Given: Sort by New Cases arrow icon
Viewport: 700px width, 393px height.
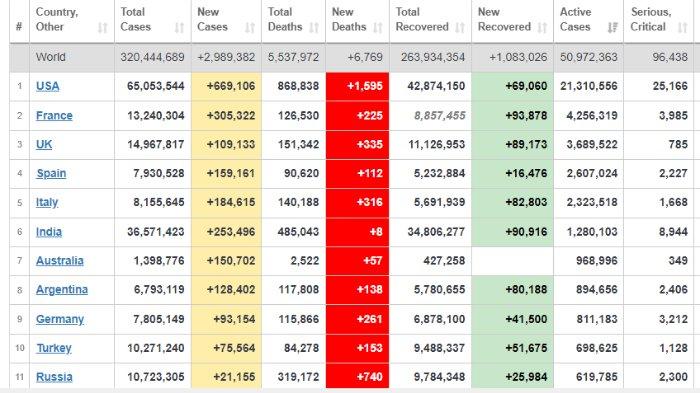Looking at the screenshot, I should coord(250,28).
